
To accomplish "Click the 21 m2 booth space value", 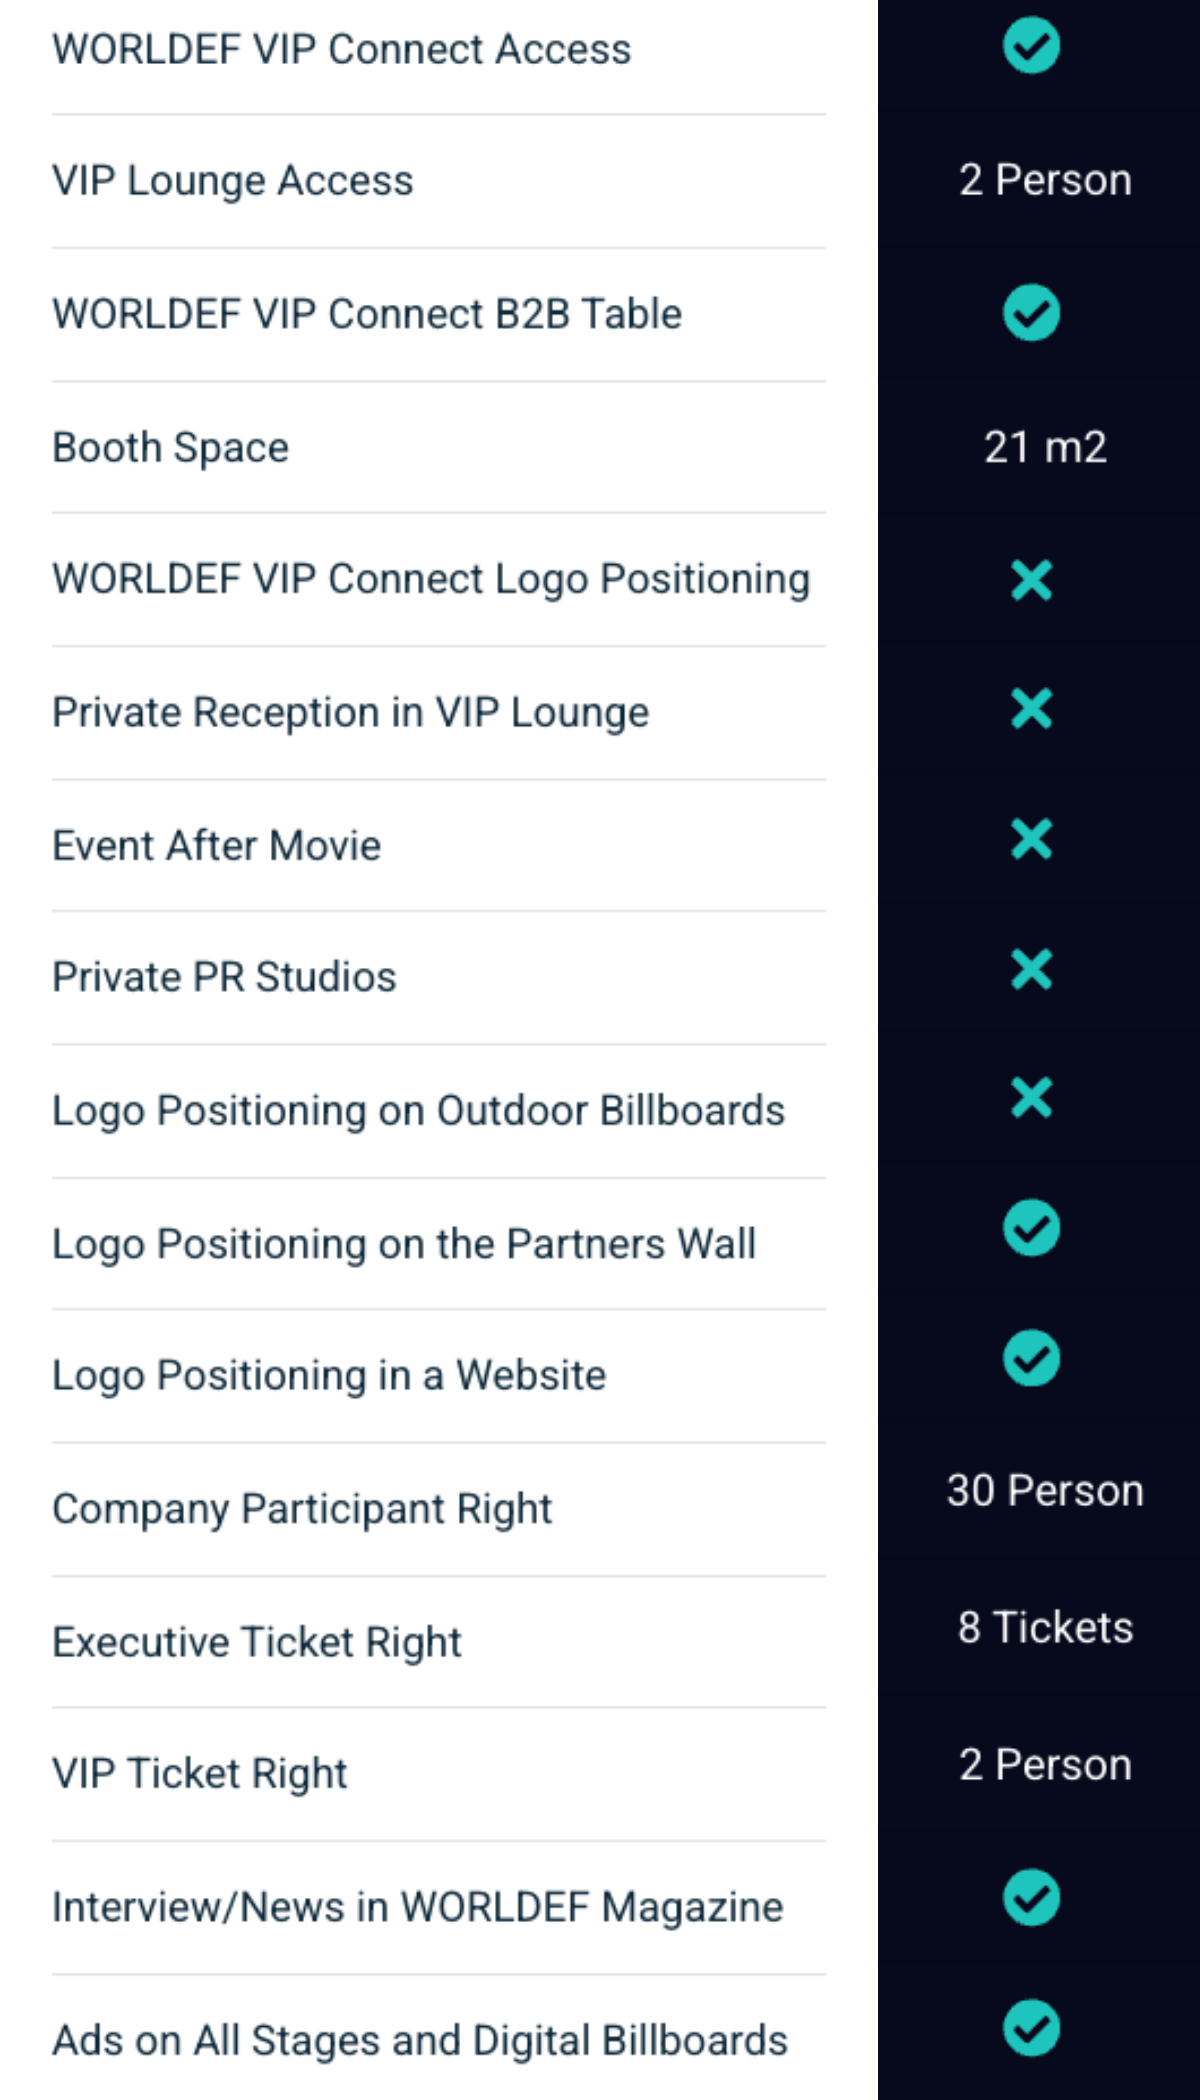I will (1045, 447).
